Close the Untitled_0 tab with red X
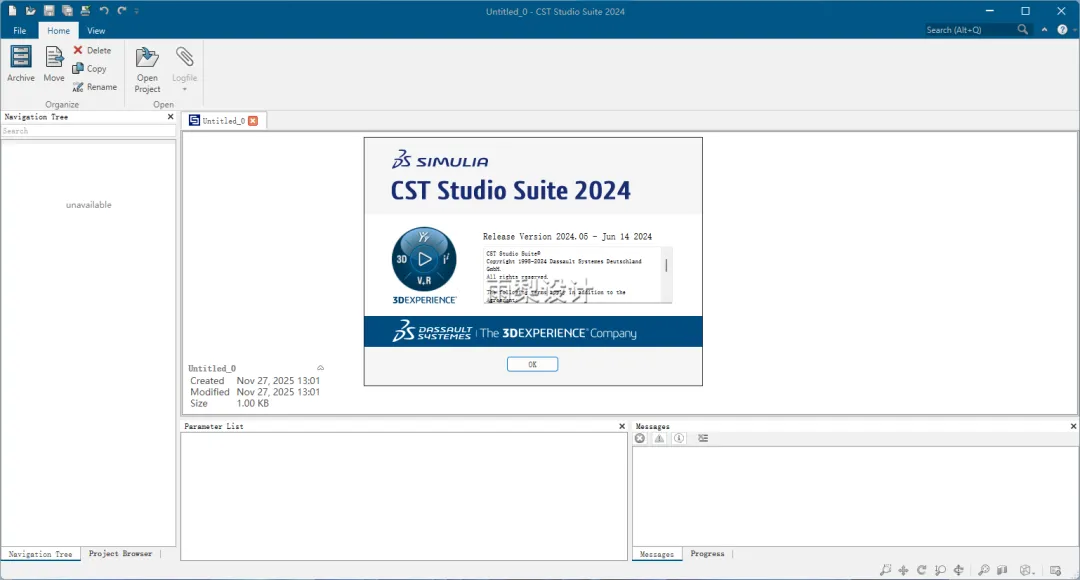The height and width of the screenshot is (580, 1080). point(253,121)
